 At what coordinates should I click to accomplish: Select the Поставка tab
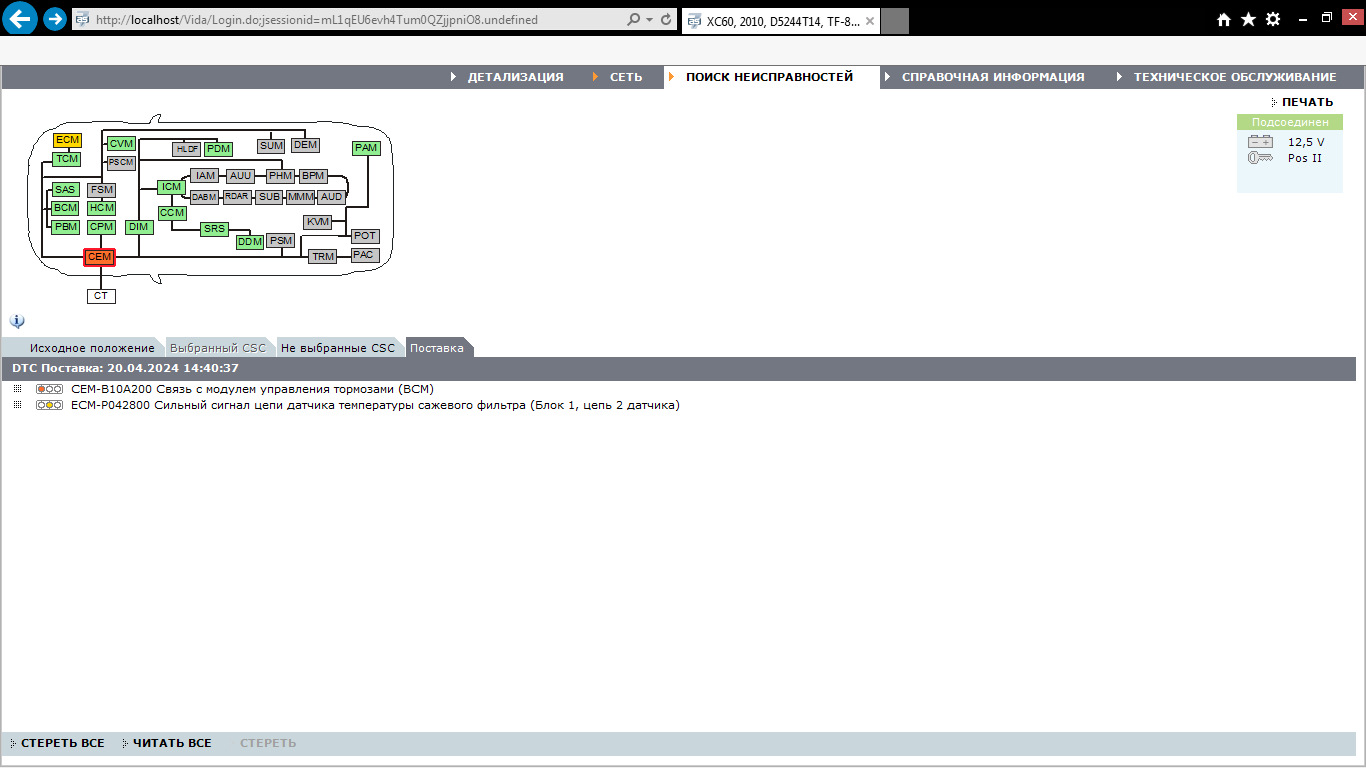tap(437, 348)
